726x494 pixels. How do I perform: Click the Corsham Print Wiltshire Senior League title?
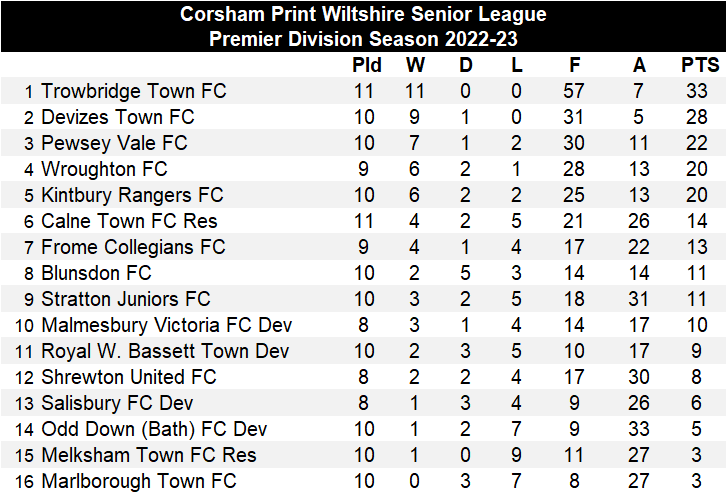point(363,14)
